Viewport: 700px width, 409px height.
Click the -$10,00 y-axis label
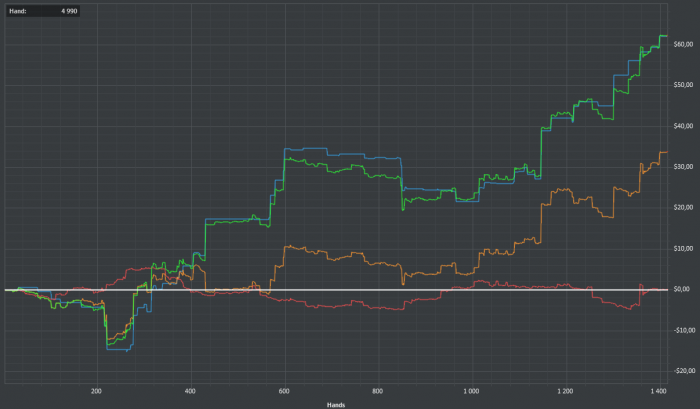point(684,330)
